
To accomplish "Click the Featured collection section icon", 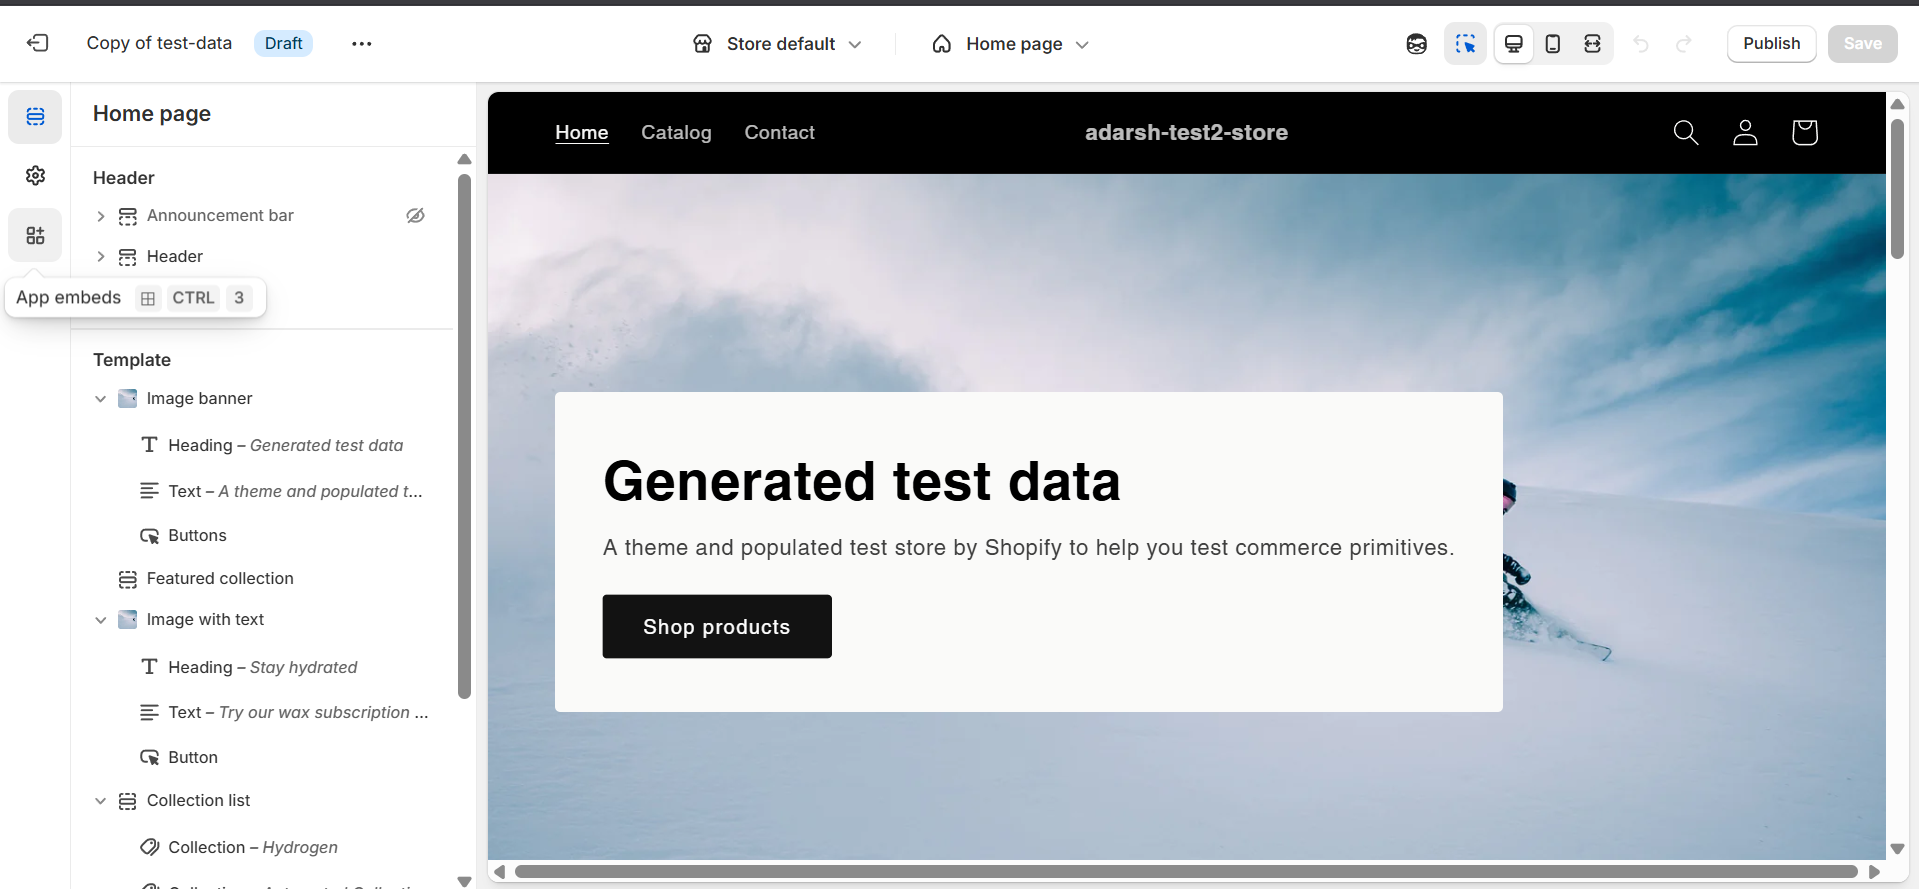I will pos(128,579).
